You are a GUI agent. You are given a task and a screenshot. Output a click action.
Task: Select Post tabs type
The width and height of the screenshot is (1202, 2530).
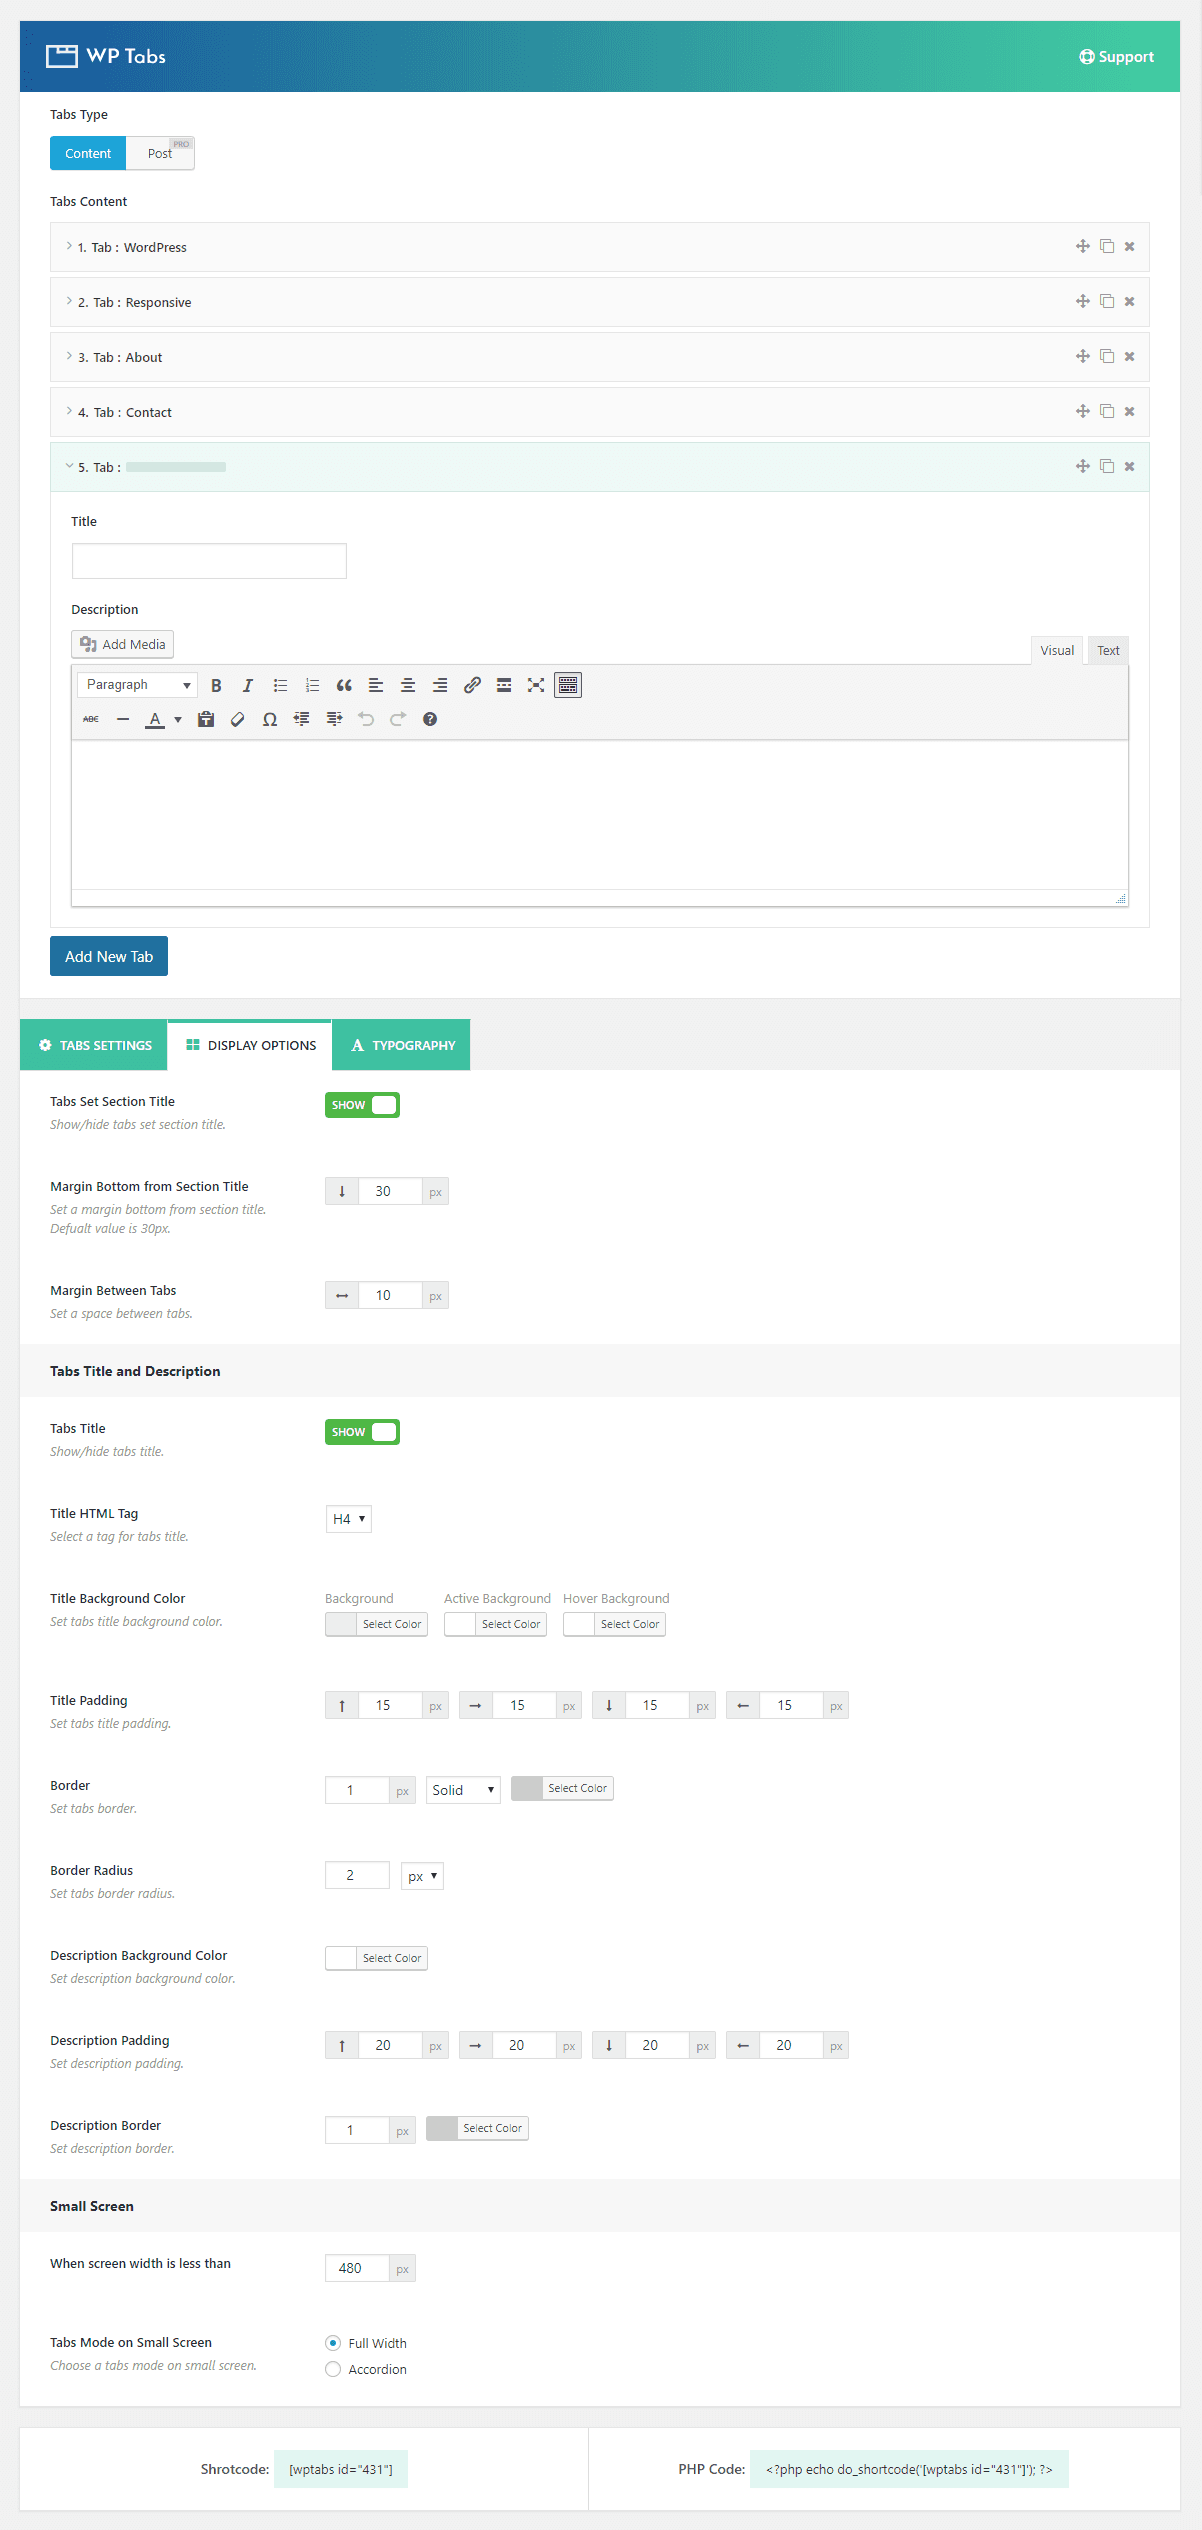point(160,153)
